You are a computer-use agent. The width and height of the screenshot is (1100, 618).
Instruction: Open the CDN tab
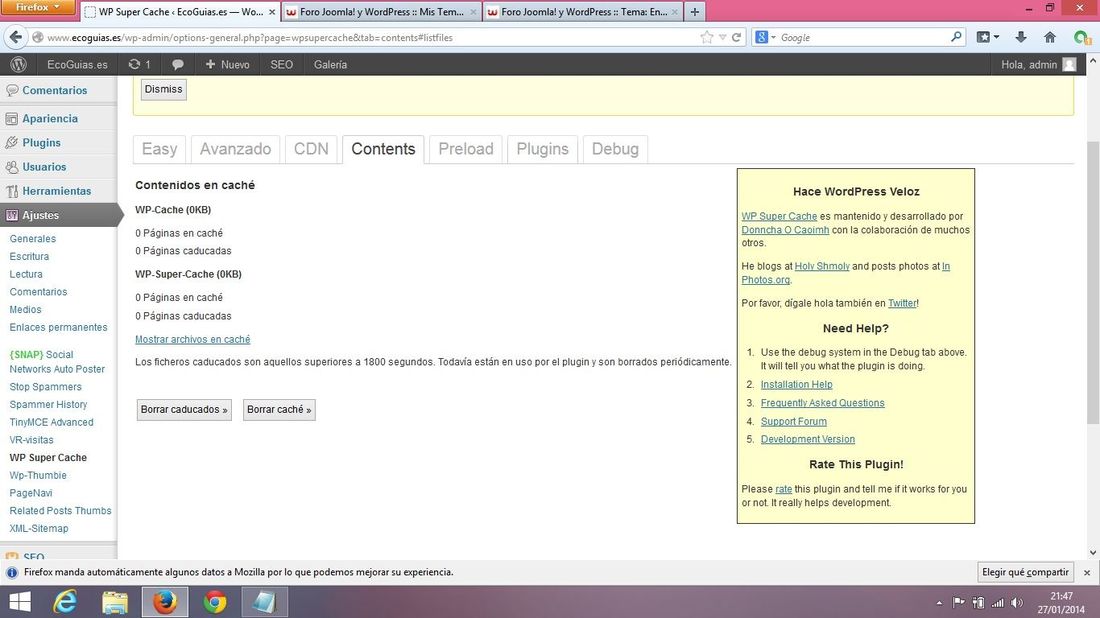tap(311, 149)
